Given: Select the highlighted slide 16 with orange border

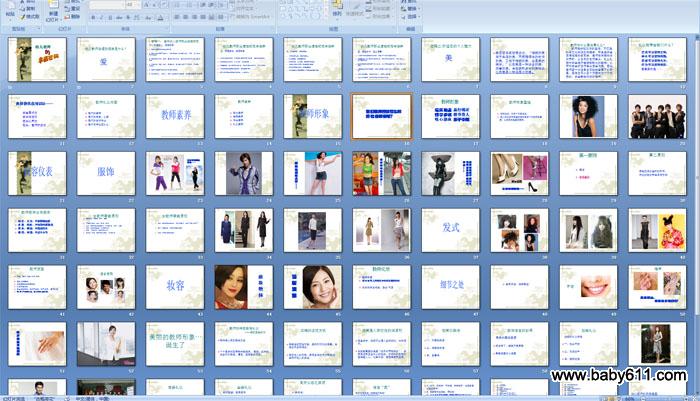Looking at the screenshot, I should (x=382, y=116).
